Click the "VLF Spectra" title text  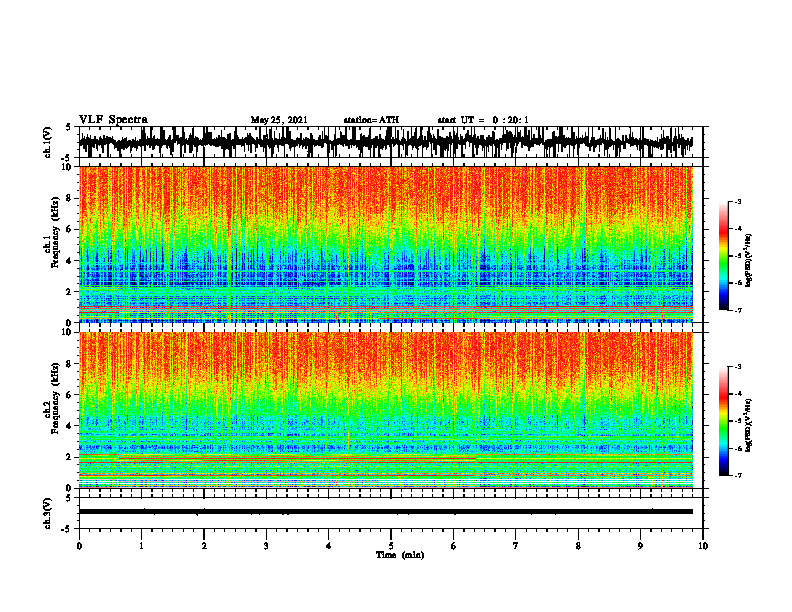113,120
